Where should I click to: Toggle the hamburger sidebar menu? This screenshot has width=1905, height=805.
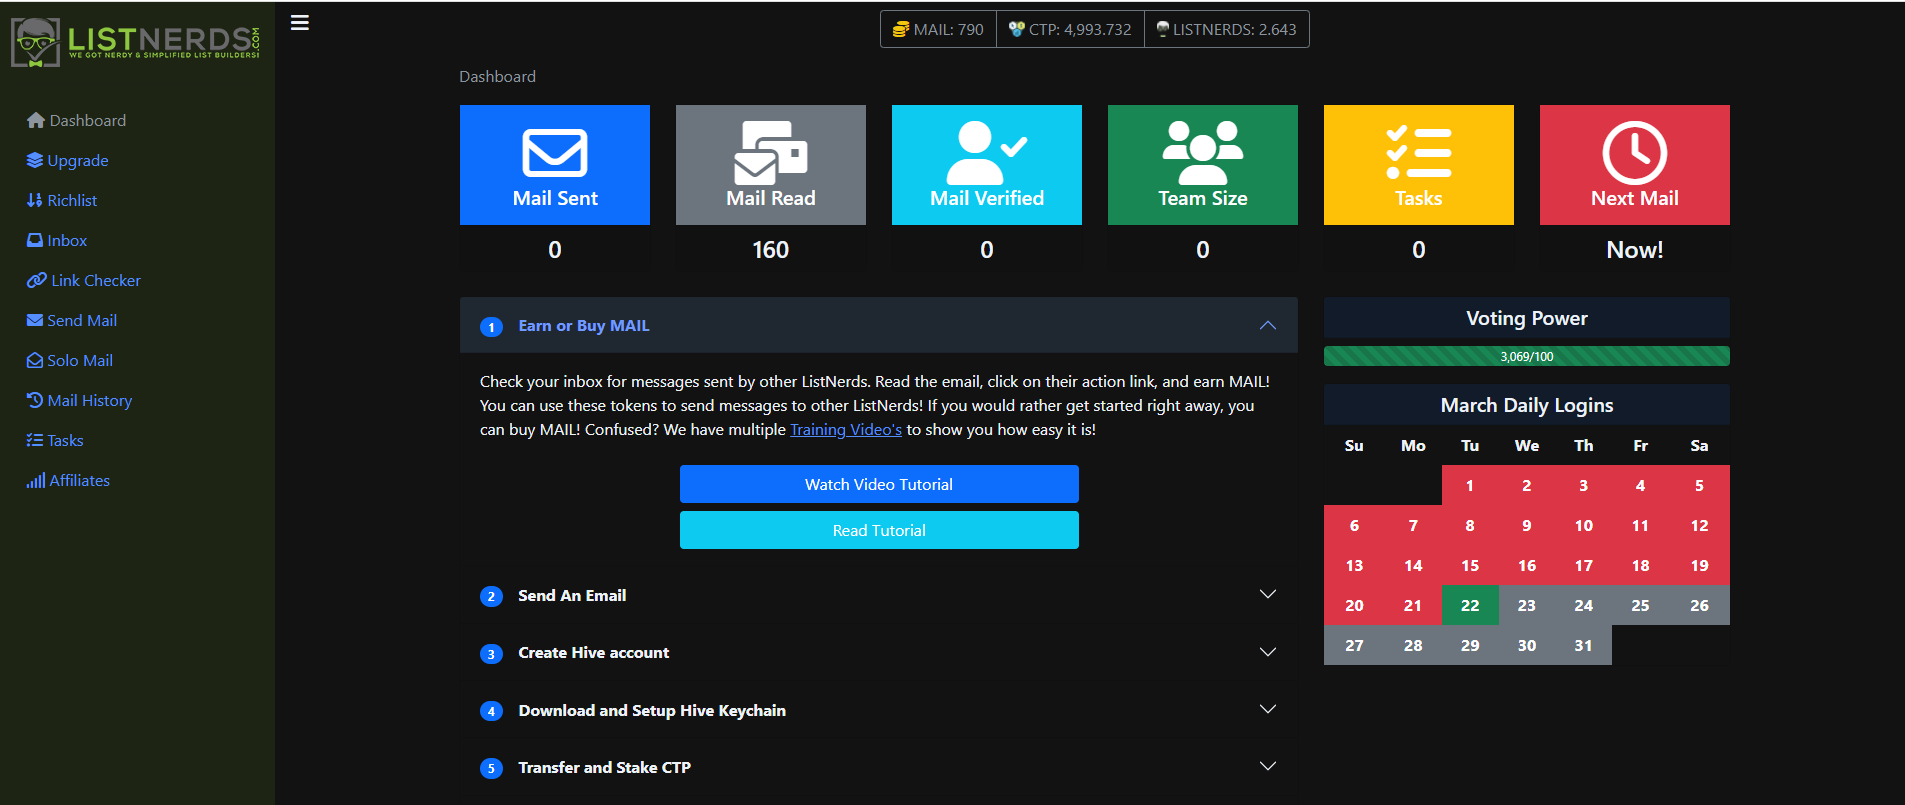pos(300,22)
